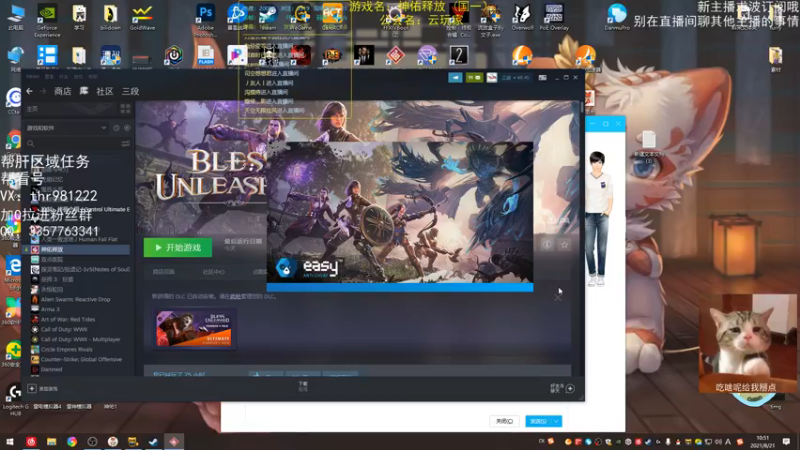Toggle the ready-to-play filter icon
The height and width of the screenshot is (450, 800).
click(127, 128)
